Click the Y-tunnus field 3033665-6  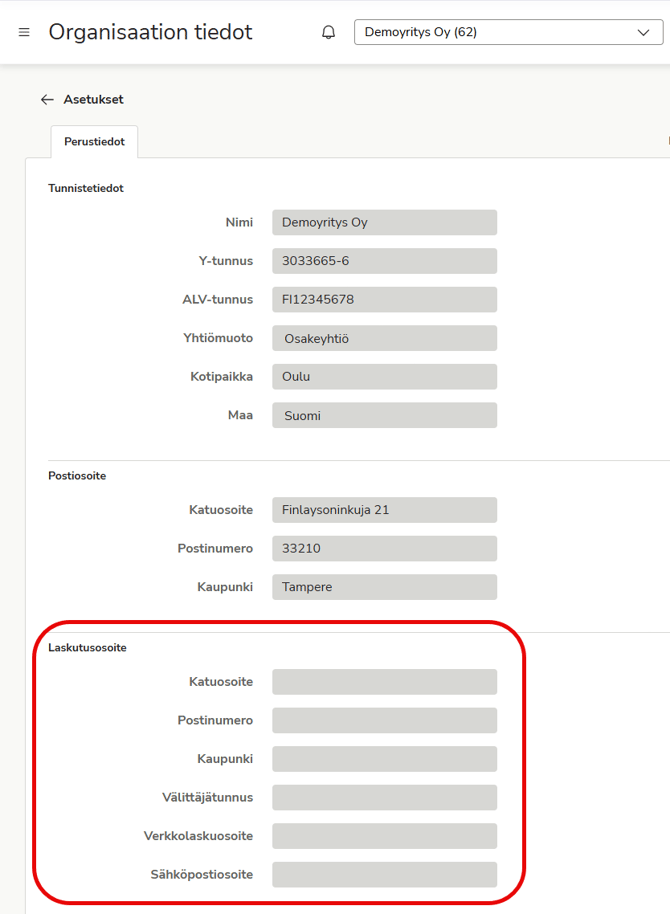[384, 261]
